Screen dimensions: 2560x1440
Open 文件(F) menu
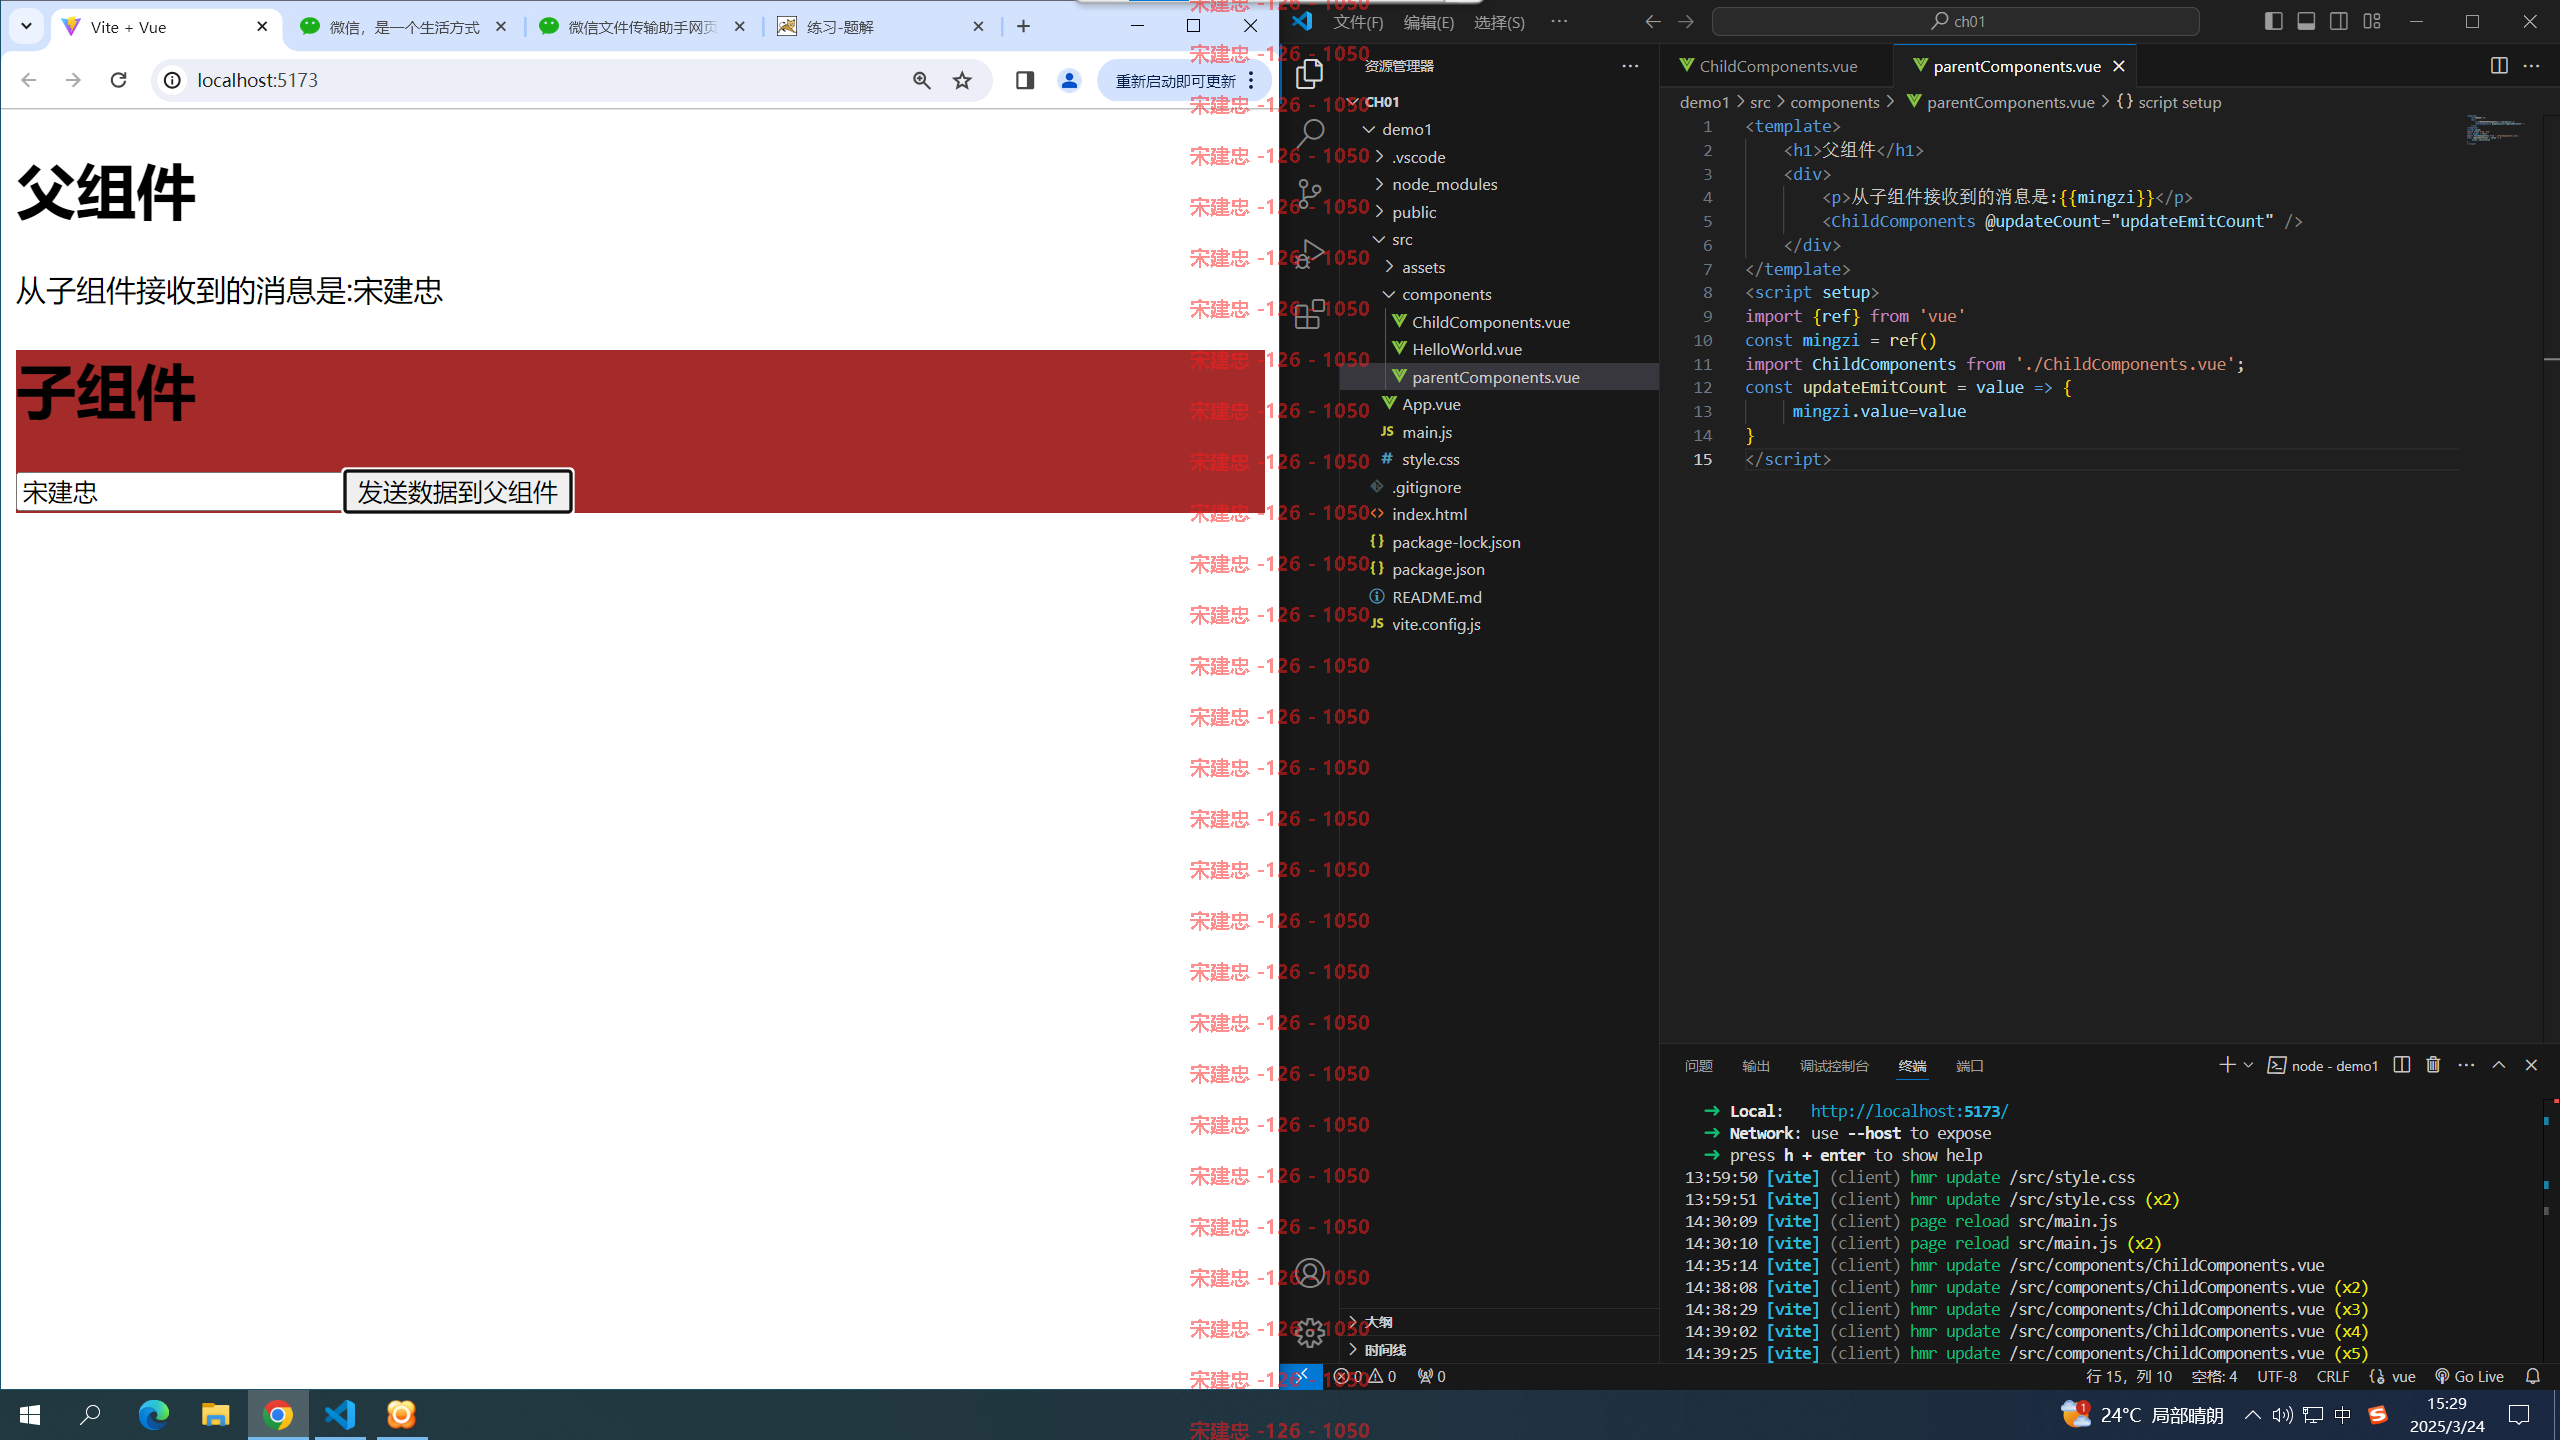[x=1358, y=22]
